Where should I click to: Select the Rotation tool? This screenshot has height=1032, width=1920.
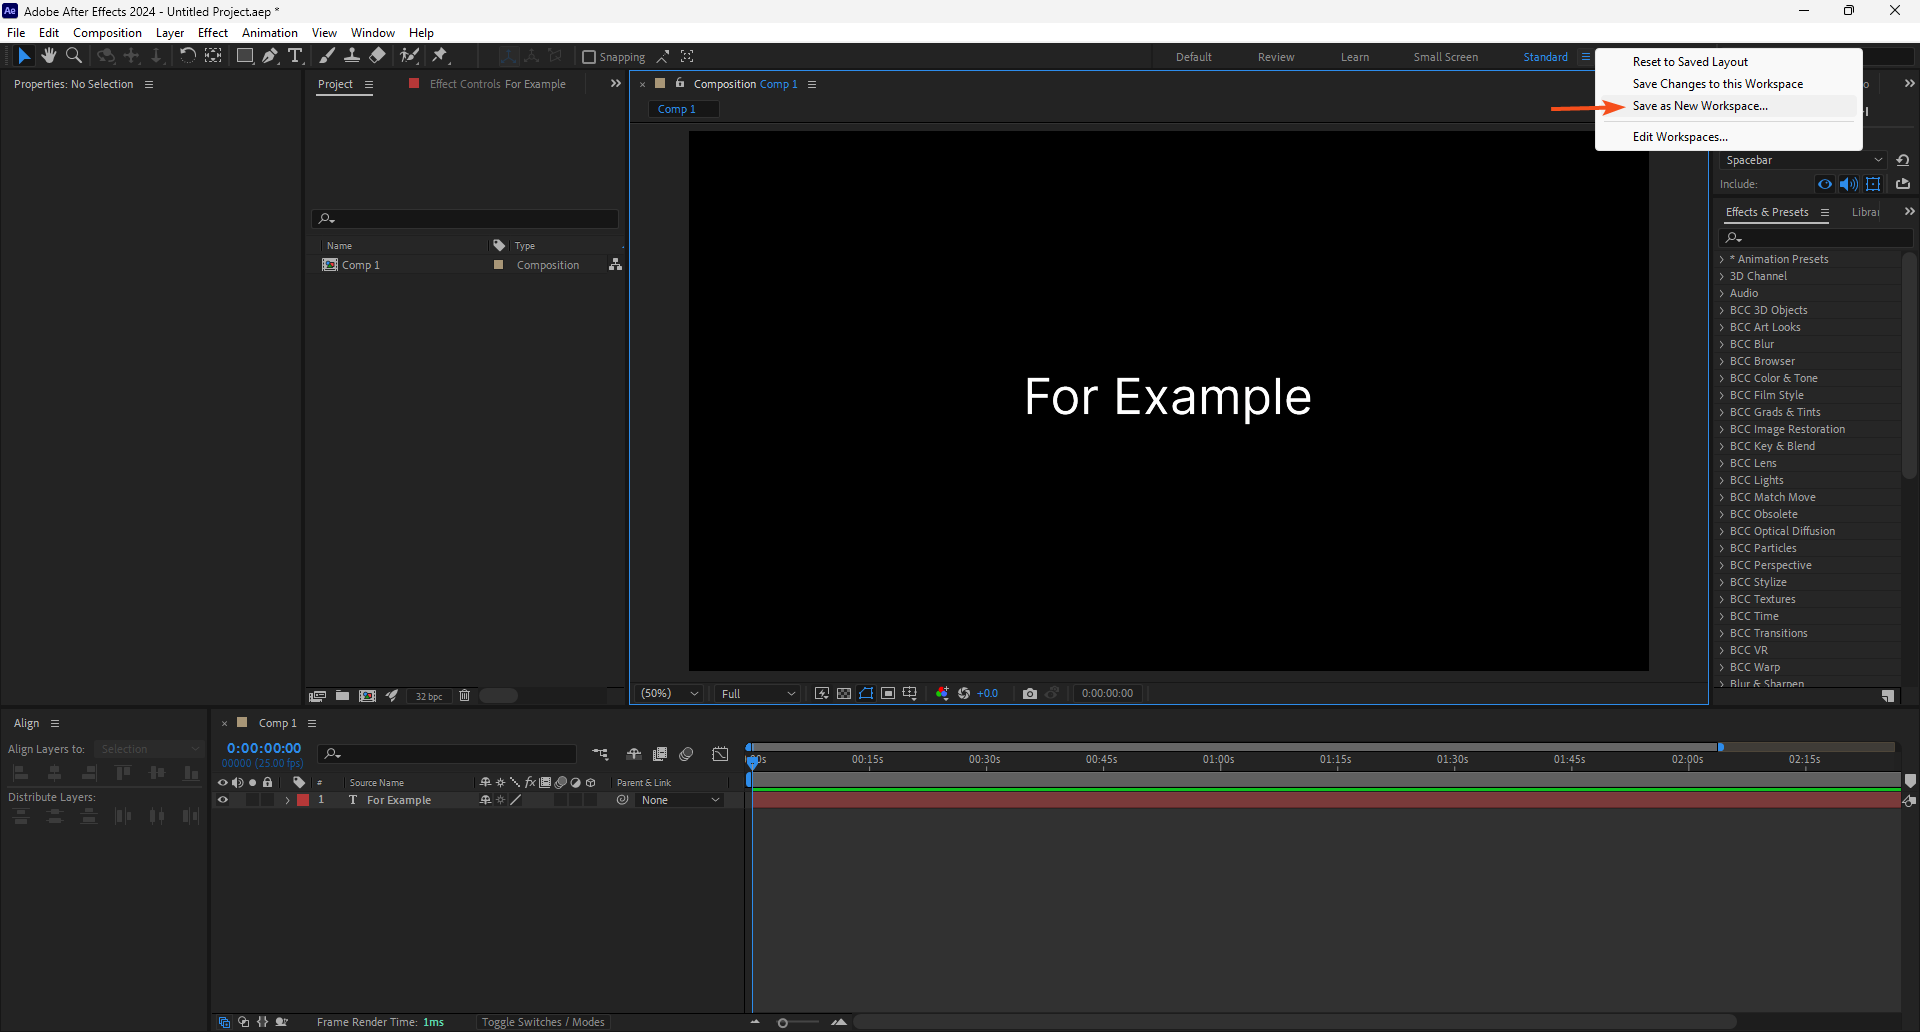coord(188,56)
